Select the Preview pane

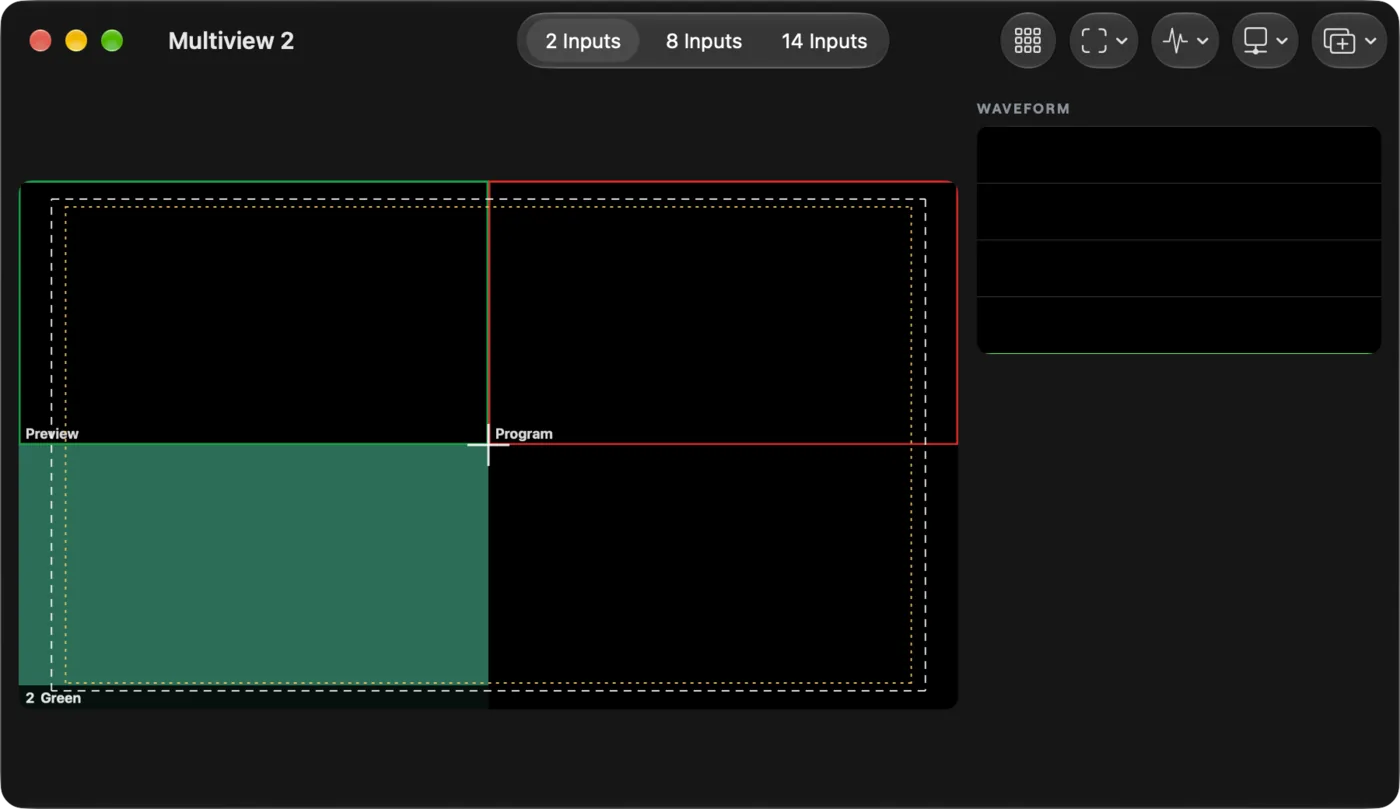click(254, 312)
